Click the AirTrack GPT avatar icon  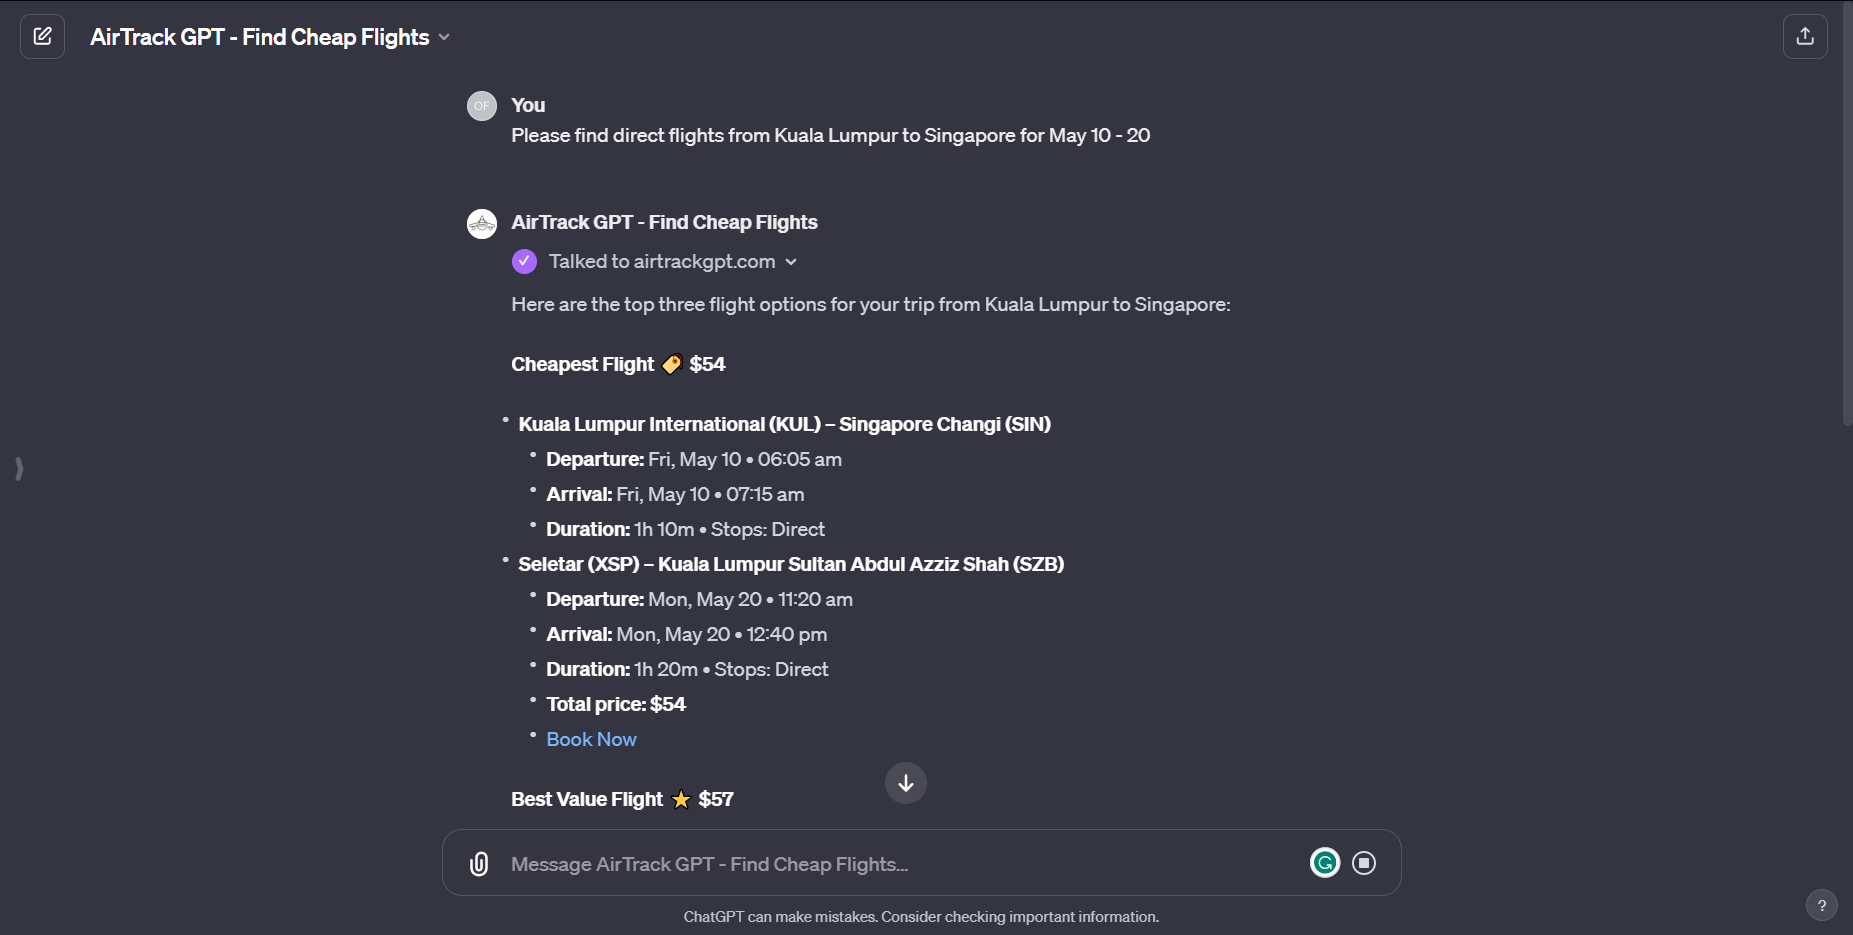tap(482, 223)
